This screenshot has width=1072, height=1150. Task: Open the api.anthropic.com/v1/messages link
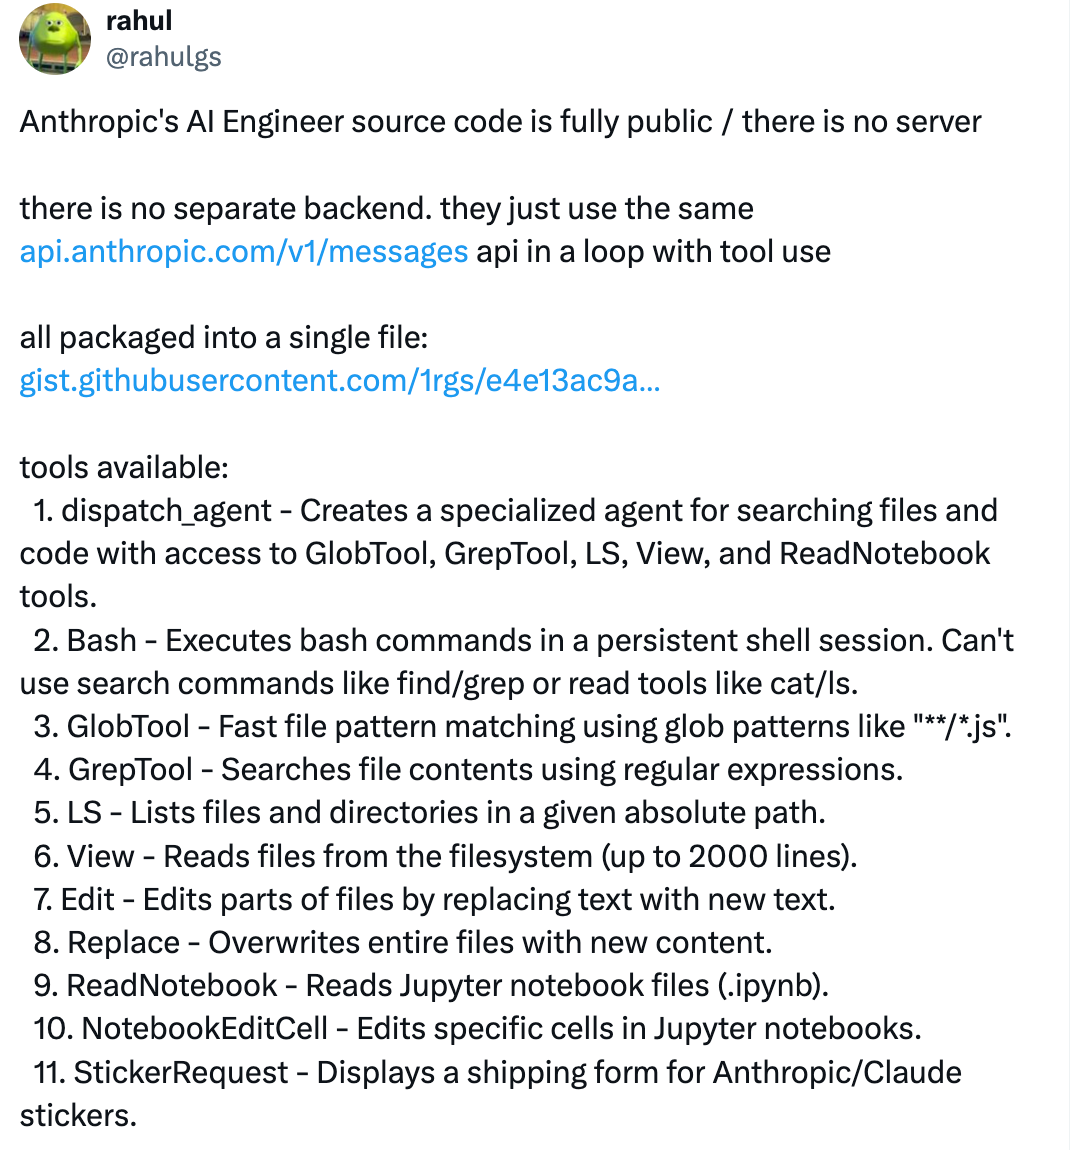(243, 252)
